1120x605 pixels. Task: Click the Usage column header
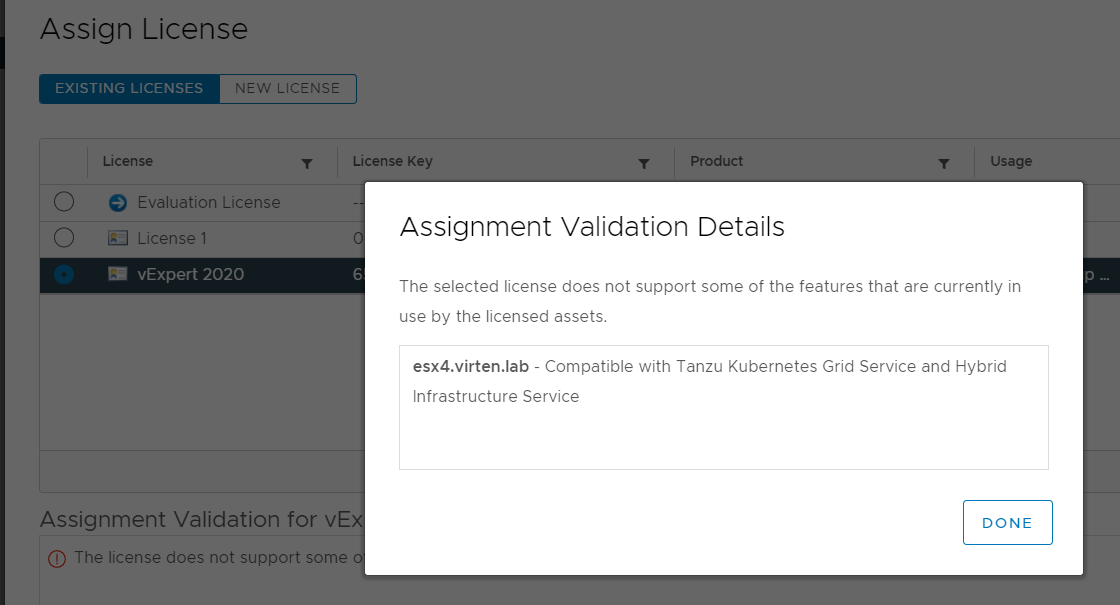click(x=1011, y=161)
